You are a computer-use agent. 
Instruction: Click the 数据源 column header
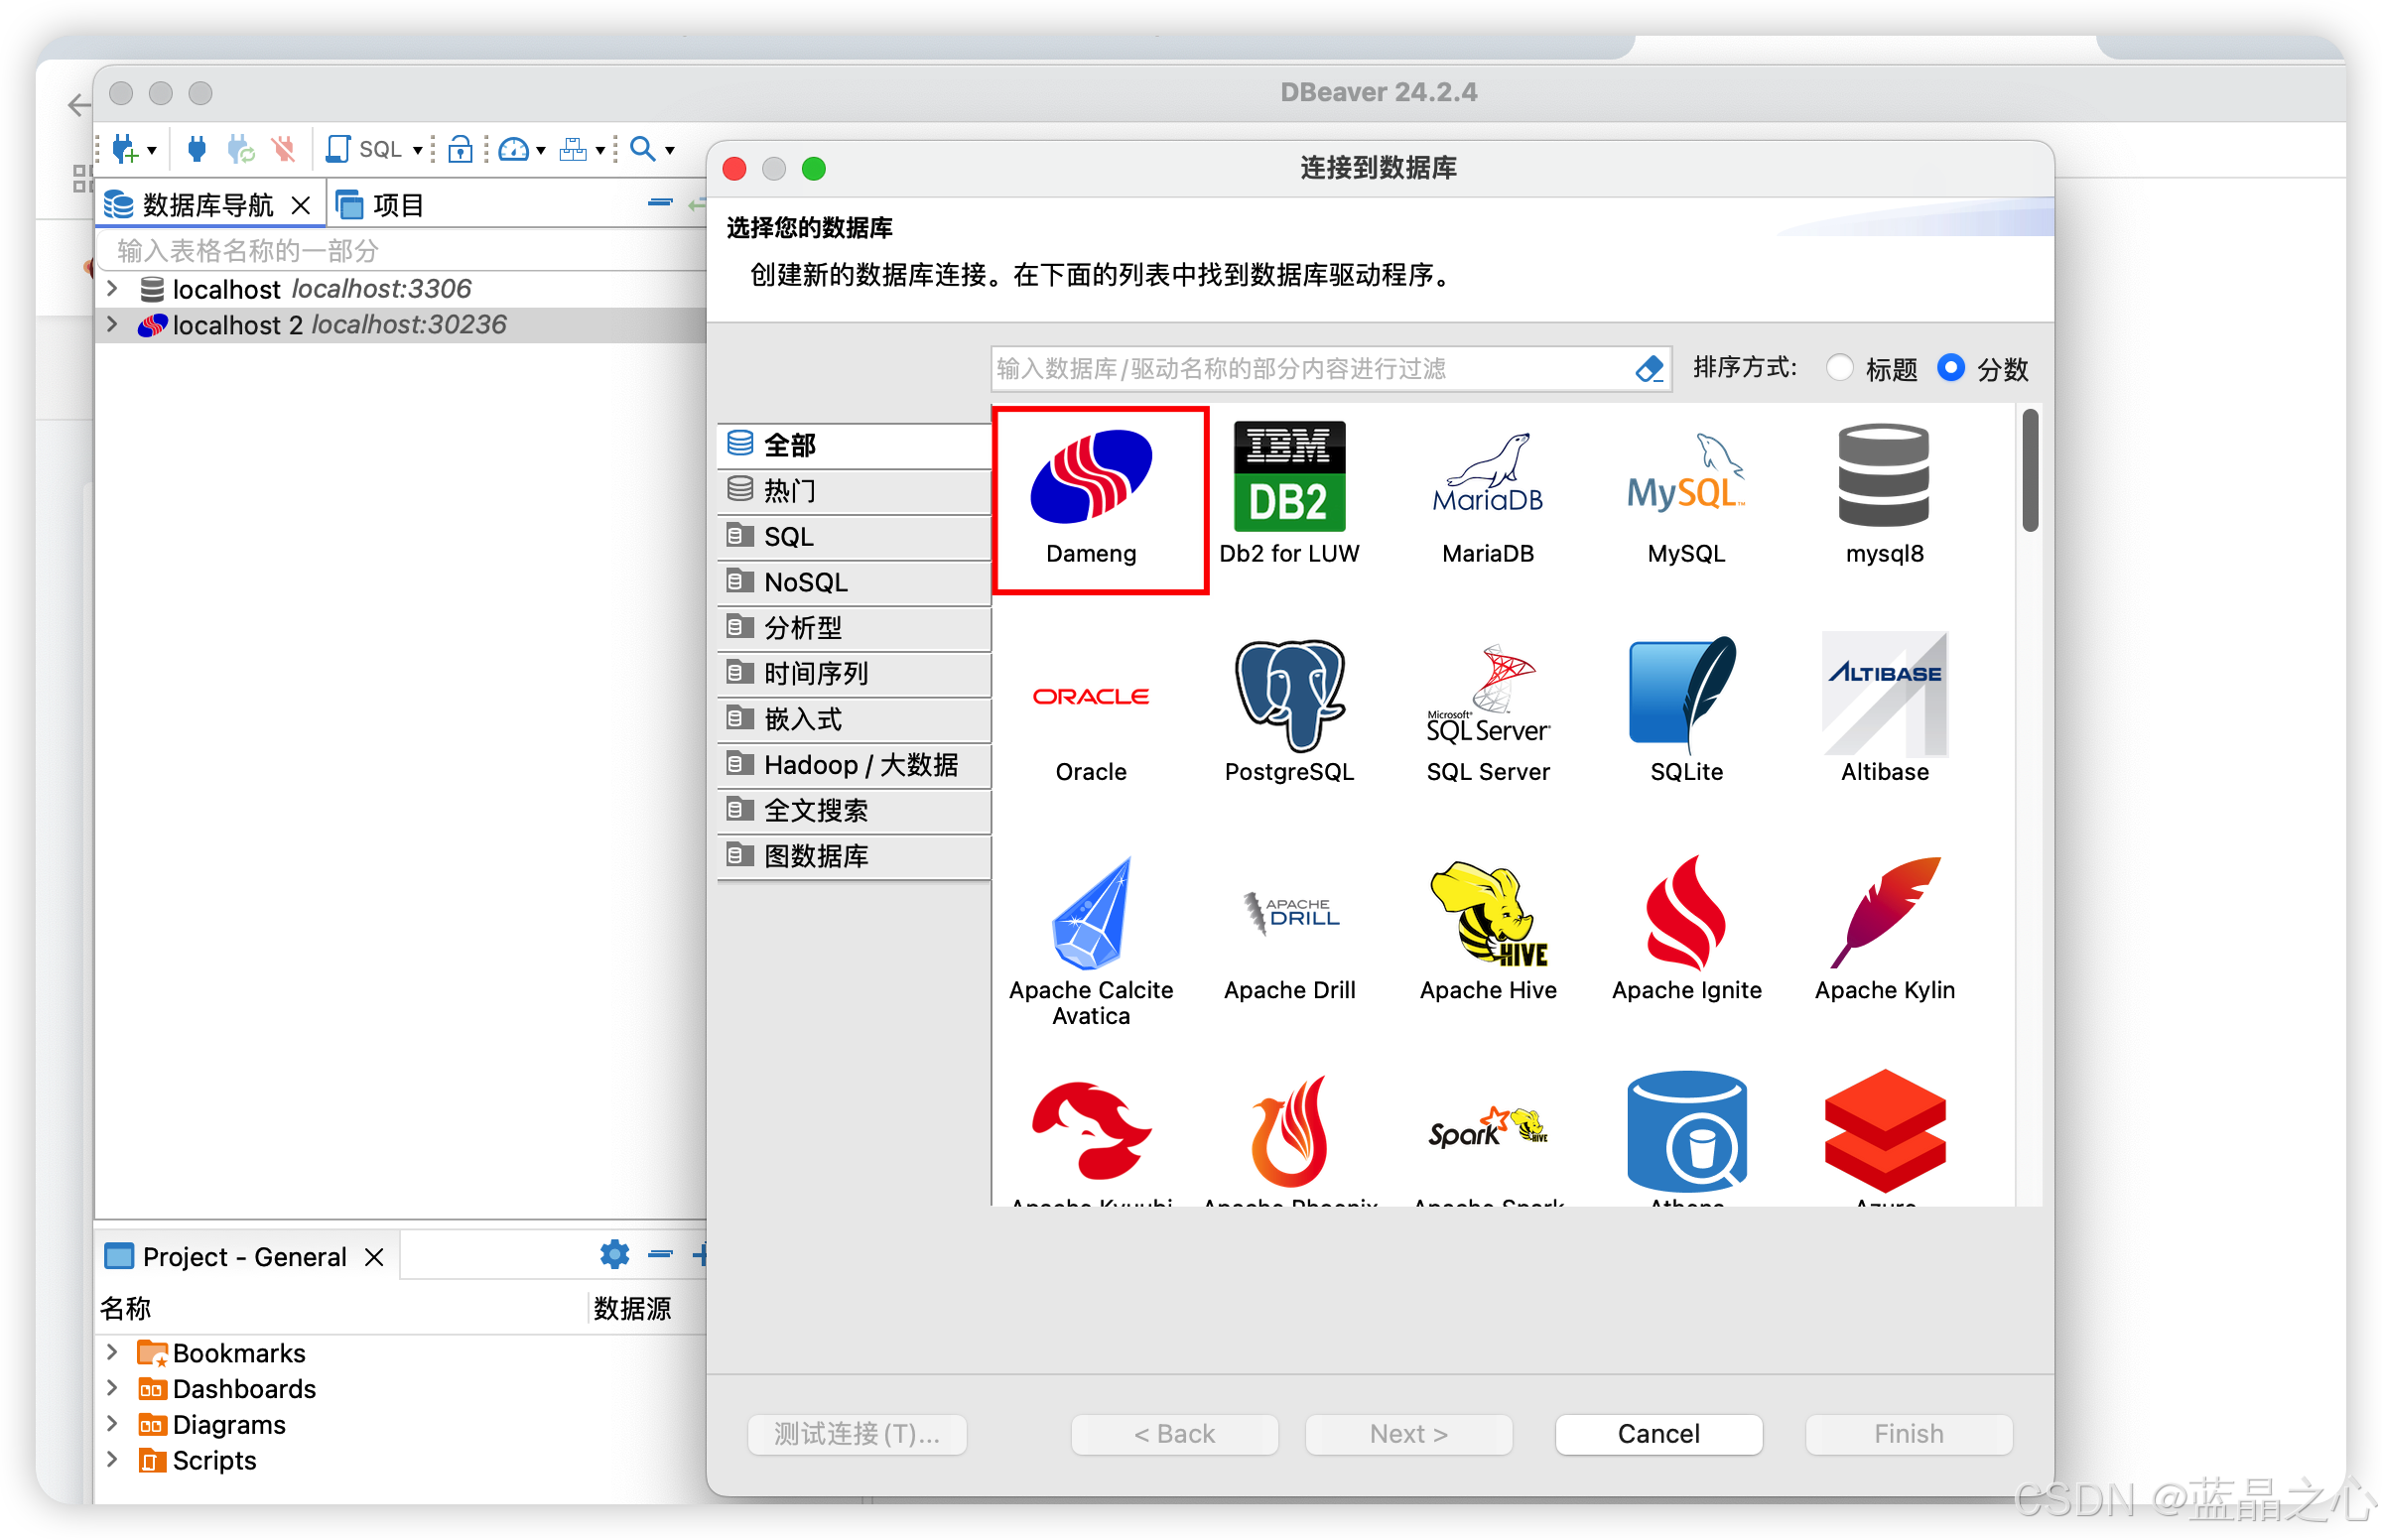click(632, 1307)
